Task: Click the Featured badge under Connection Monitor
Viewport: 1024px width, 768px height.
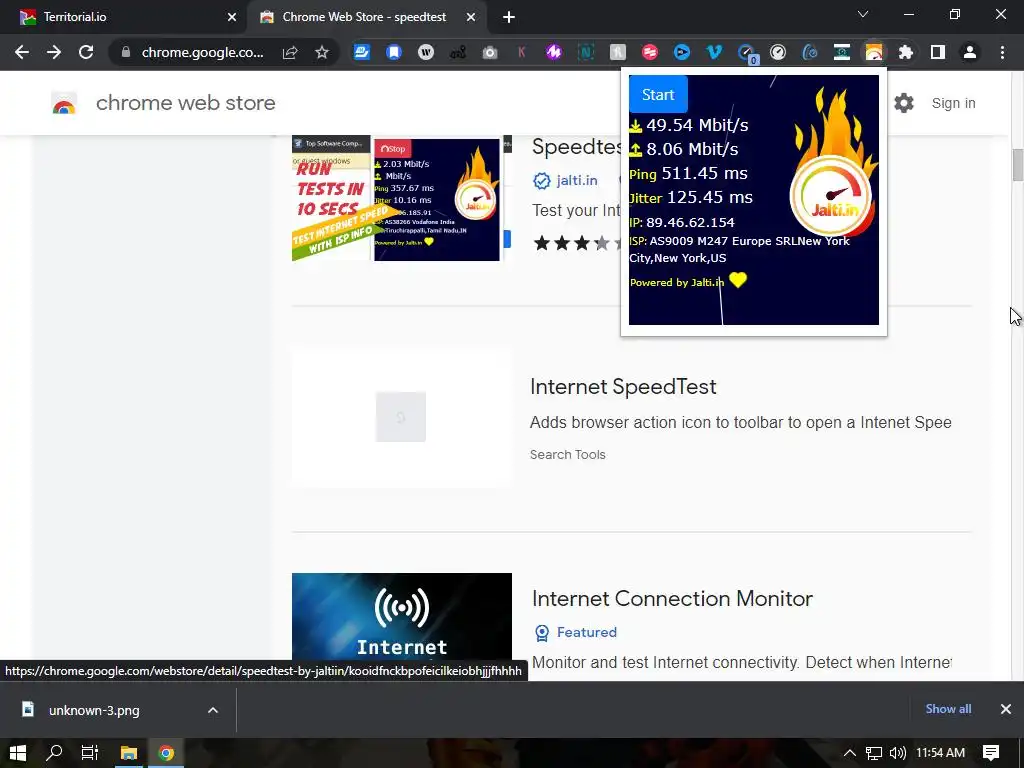Action: [x=576, y=633]
